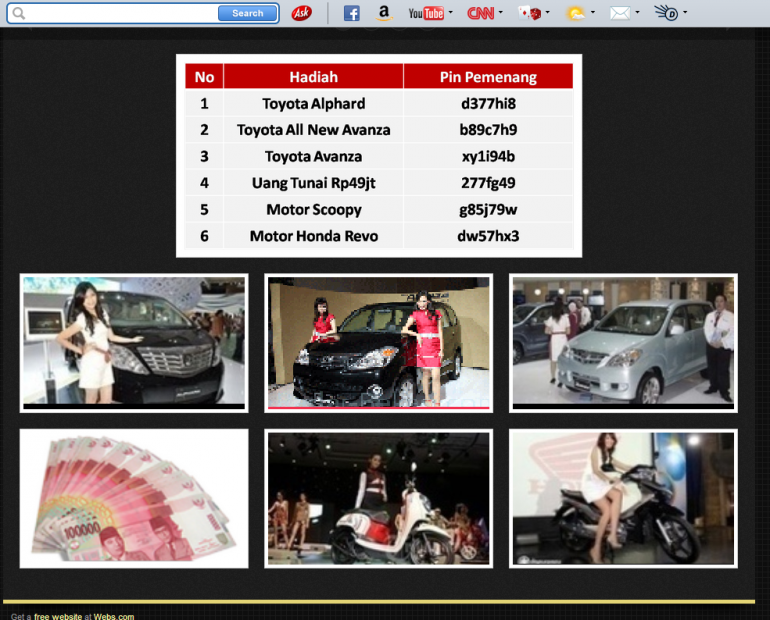Image resolution: width=770 pixels, height=620 pixels.
Task: Expand the mail dropdown arrow
Action: pyautogui.click(x=637, y=12)
